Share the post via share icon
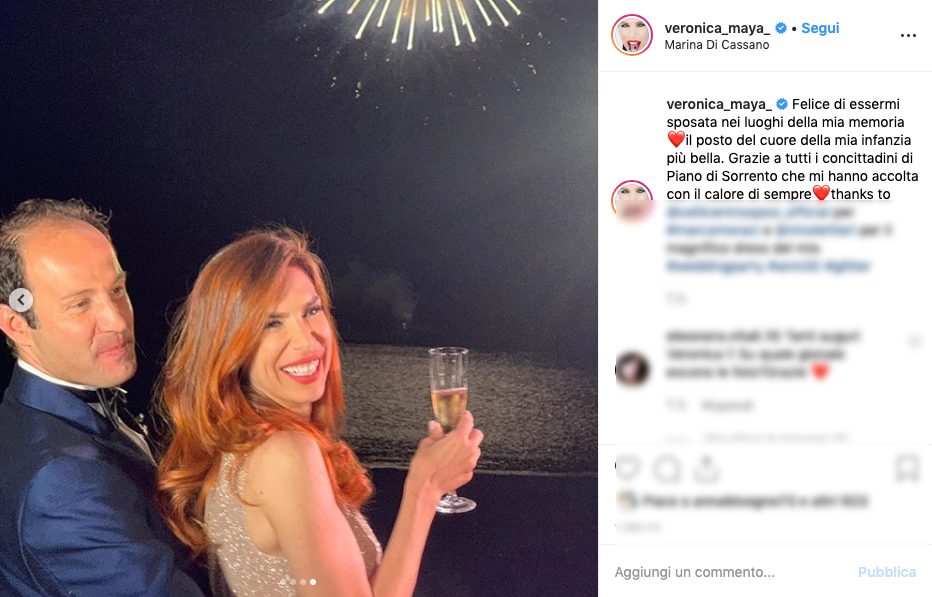The width and height of the screenshot is (932, 597). click(706, 468)
